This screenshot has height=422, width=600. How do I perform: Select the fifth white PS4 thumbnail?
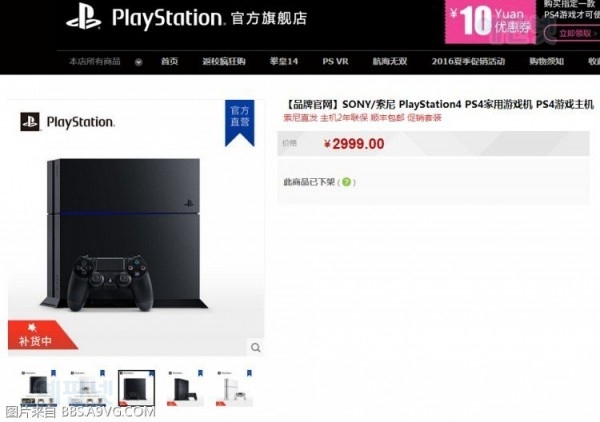pos(235,388)
